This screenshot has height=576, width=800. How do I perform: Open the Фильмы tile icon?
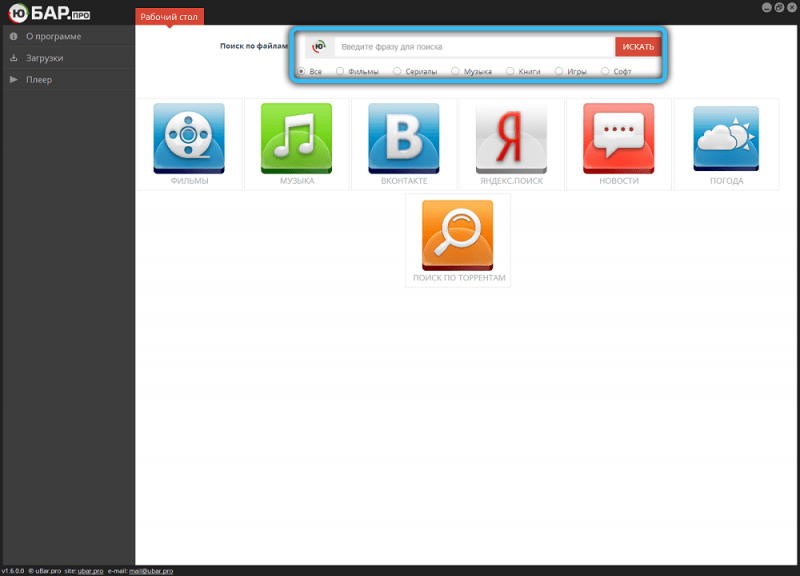click(189, 138)
